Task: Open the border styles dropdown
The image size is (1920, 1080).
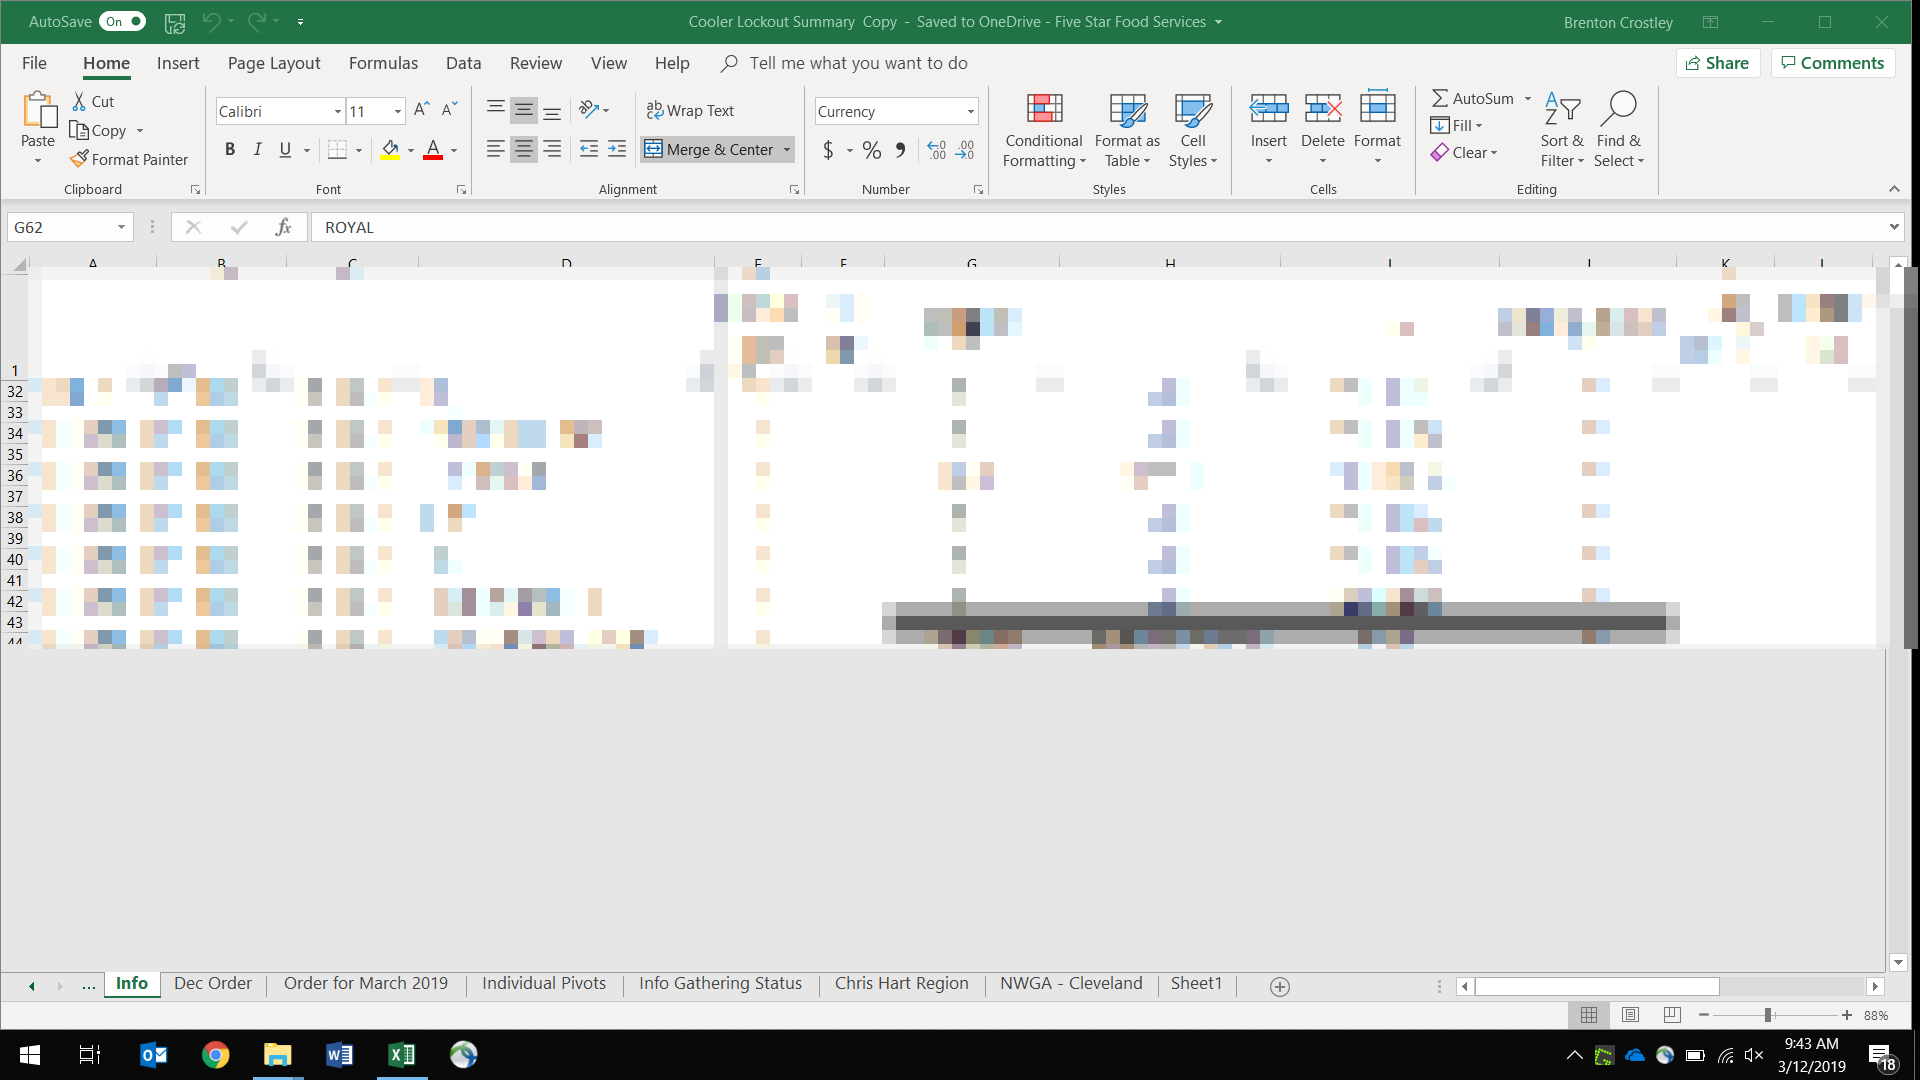Action: (358, 149)
